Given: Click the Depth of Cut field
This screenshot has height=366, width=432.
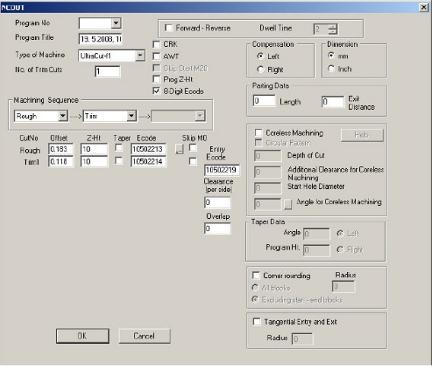Looking at the screenshot, I should (268, 156).
